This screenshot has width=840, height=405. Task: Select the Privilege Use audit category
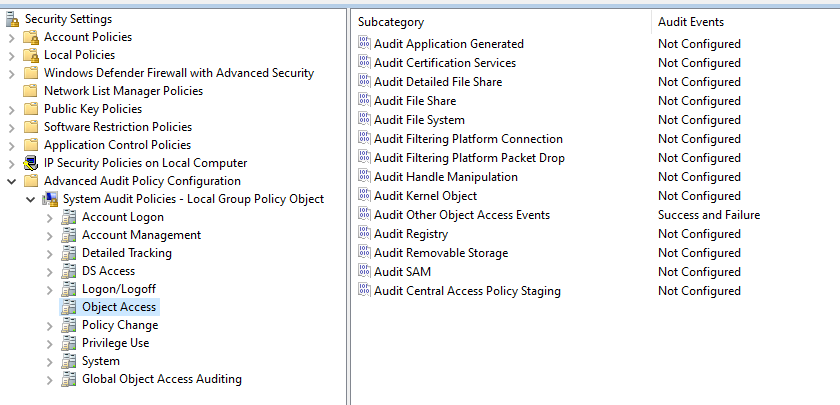(x=115, y=343)
